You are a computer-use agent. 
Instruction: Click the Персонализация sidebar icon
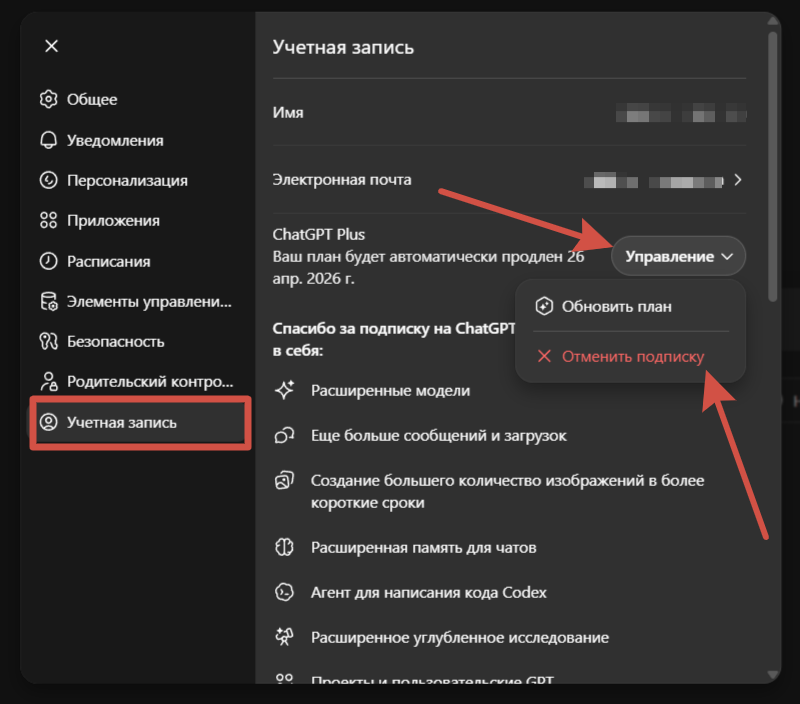pos(48,180)
